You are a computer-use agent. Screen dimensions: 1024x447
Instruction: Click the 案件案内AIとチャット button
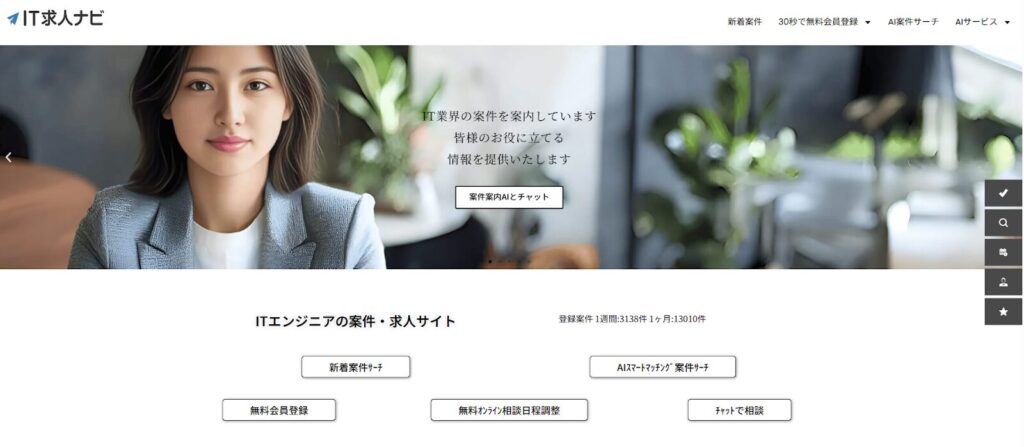pos(509,197)
